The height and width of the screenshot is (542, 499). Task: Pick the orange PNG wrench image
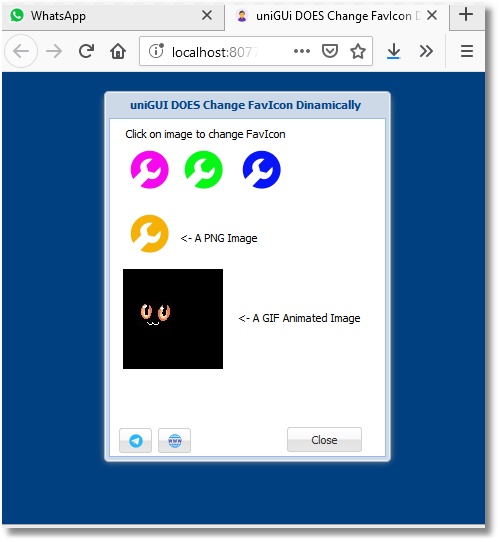[150, 234]
